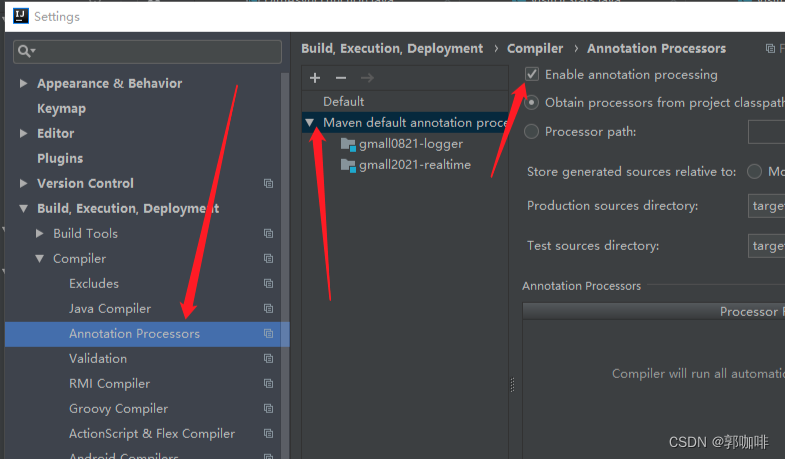Click module folder icon of gmall0821-logger
This screenshot has height=459, width=785.
pyautogui.click(x=348, y=145)
